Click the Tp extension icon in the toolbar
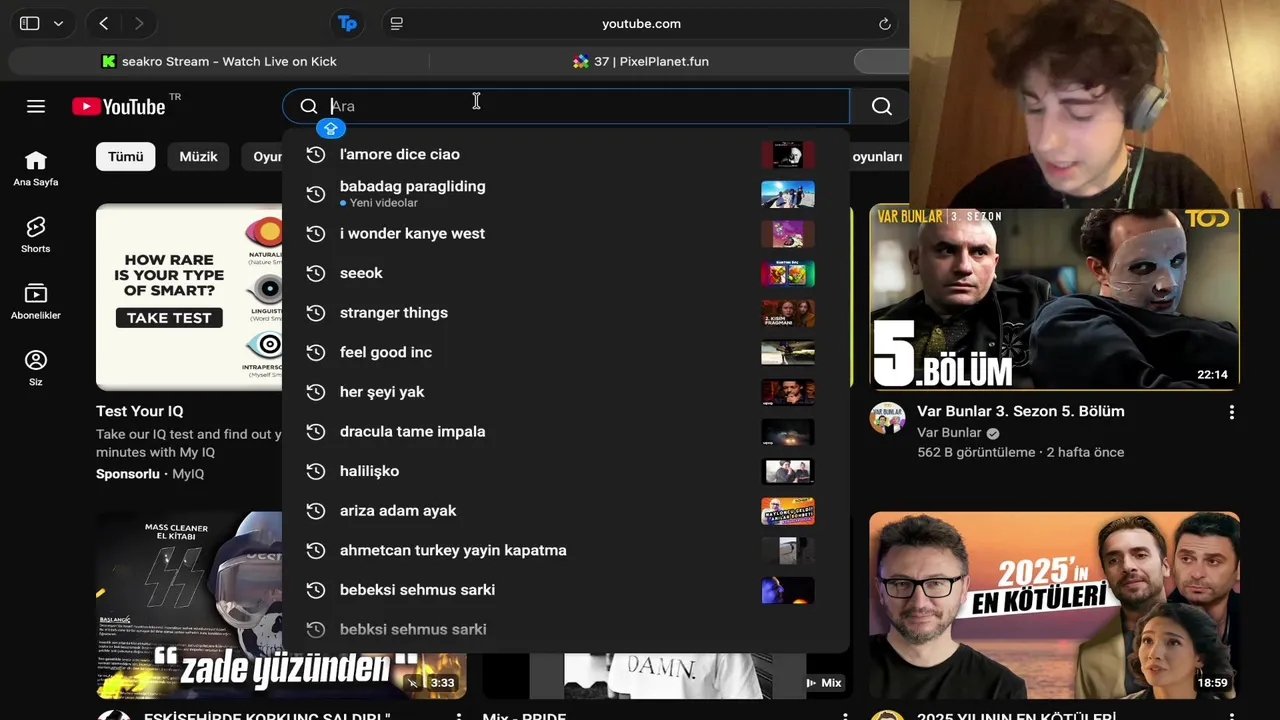 click(347, 23)
